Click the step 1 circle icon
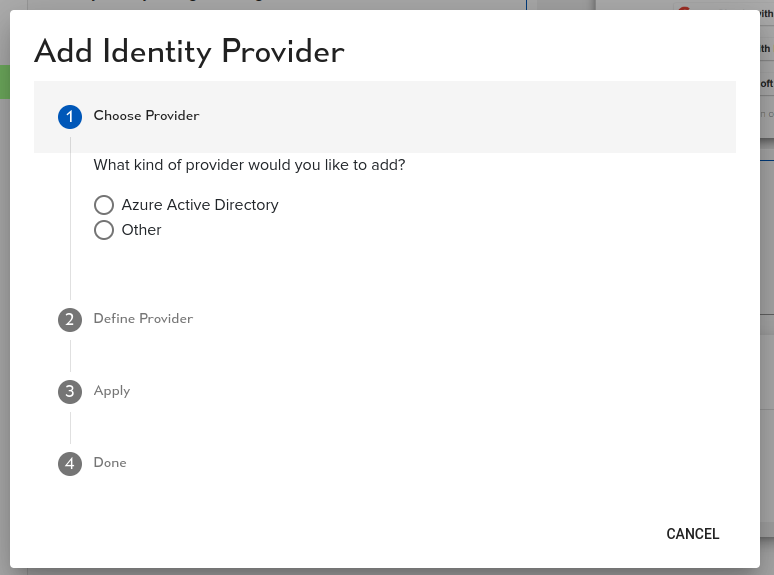This screenshot has height=575, width=774. pyautogui.click(x=70, y=117)
